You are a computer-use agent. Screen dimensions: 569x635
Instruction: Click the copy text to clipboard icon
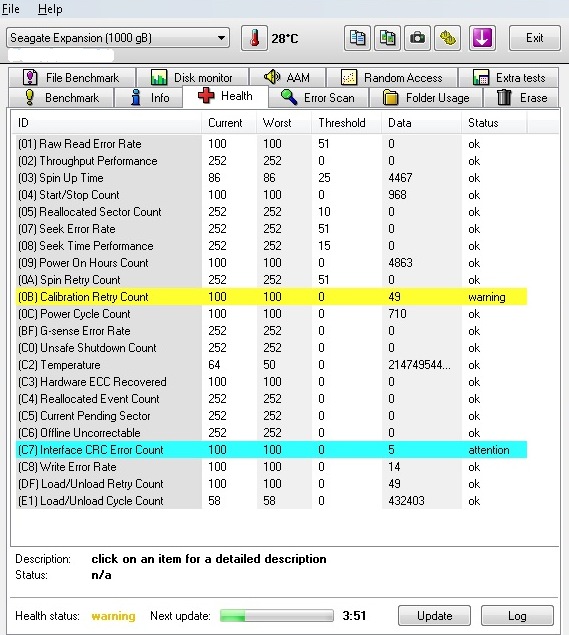(357, 38)
